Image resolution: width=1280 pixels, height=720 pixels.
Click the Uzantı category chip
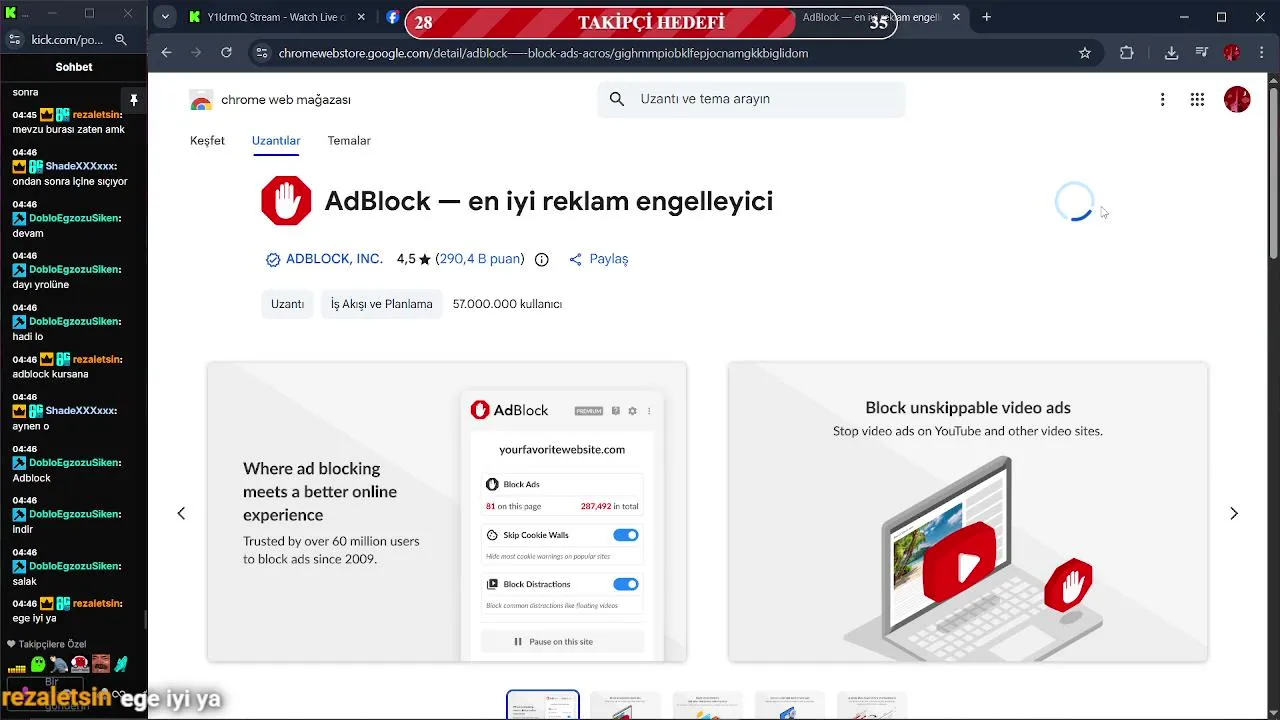tap(287, 304)
